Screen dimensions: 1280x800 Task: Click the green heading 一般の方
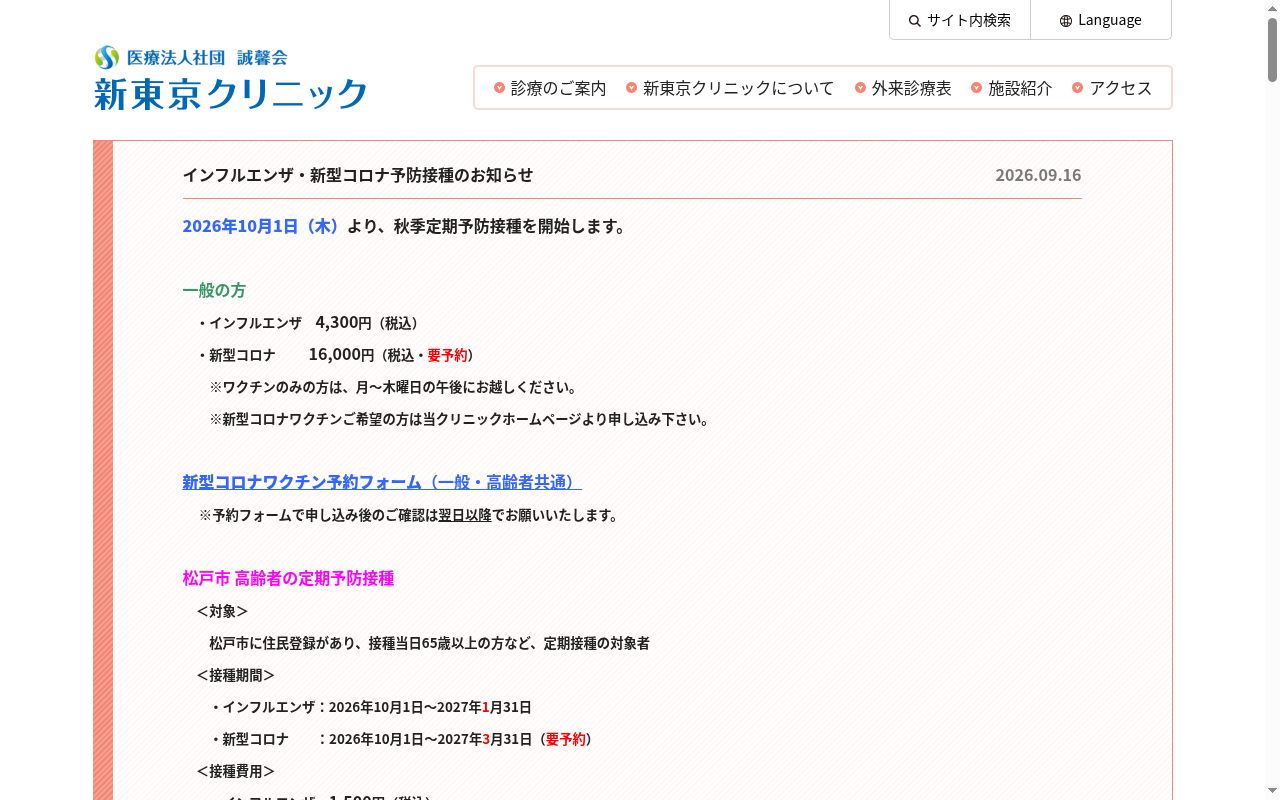(214, 290)
